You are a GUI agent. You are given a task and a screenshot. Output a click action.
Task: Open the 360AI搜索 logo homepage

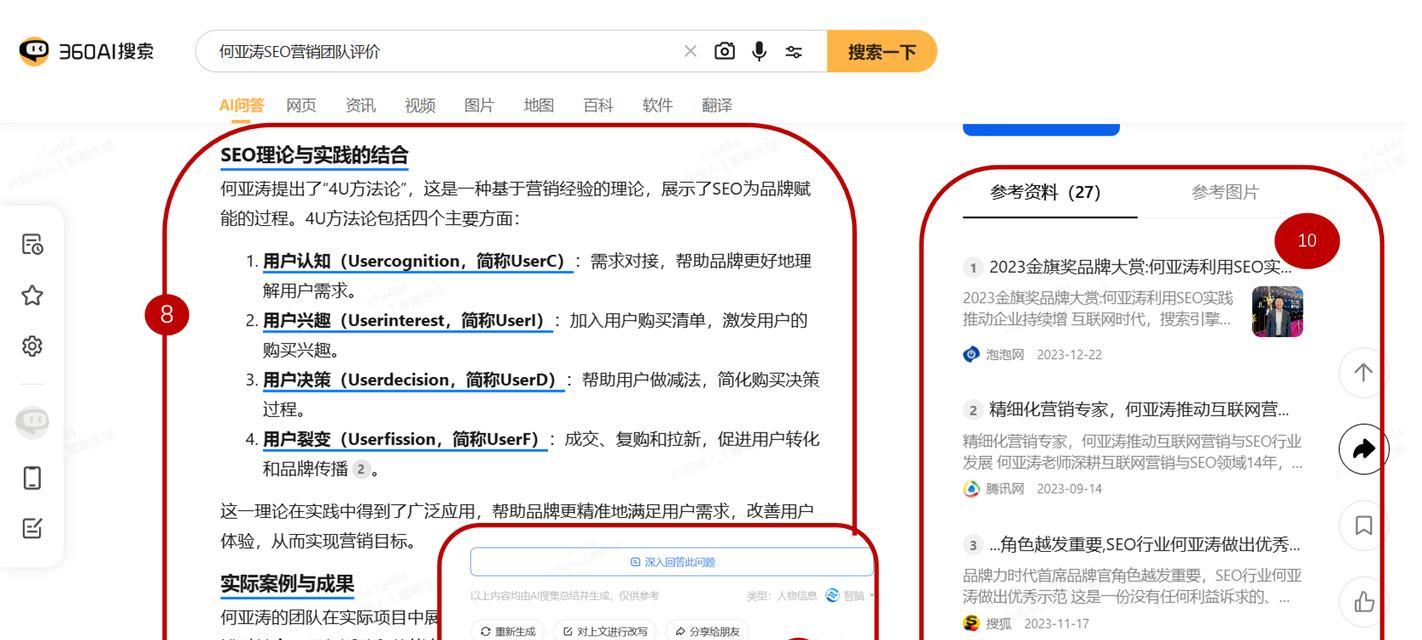pos(87,51)
